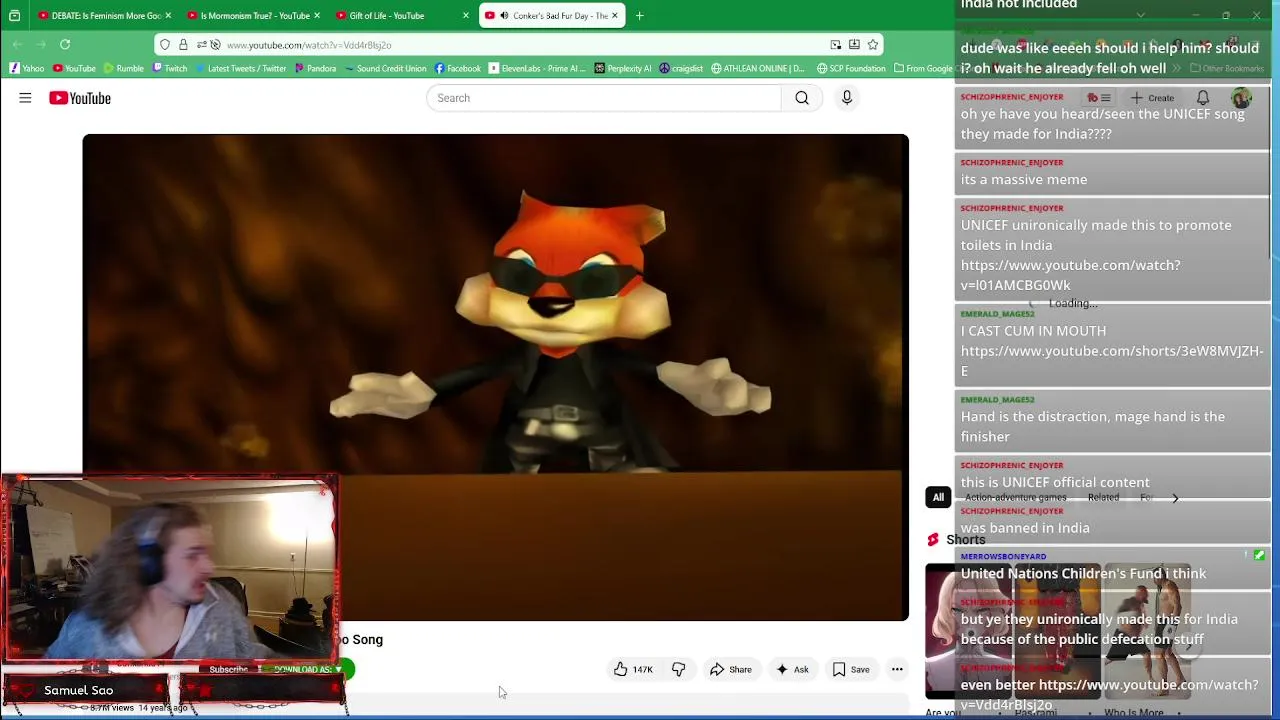Mute the playing Conker's tab audio icon
This screenshot has width=1280, height=720.
click(x=503, y=15)
